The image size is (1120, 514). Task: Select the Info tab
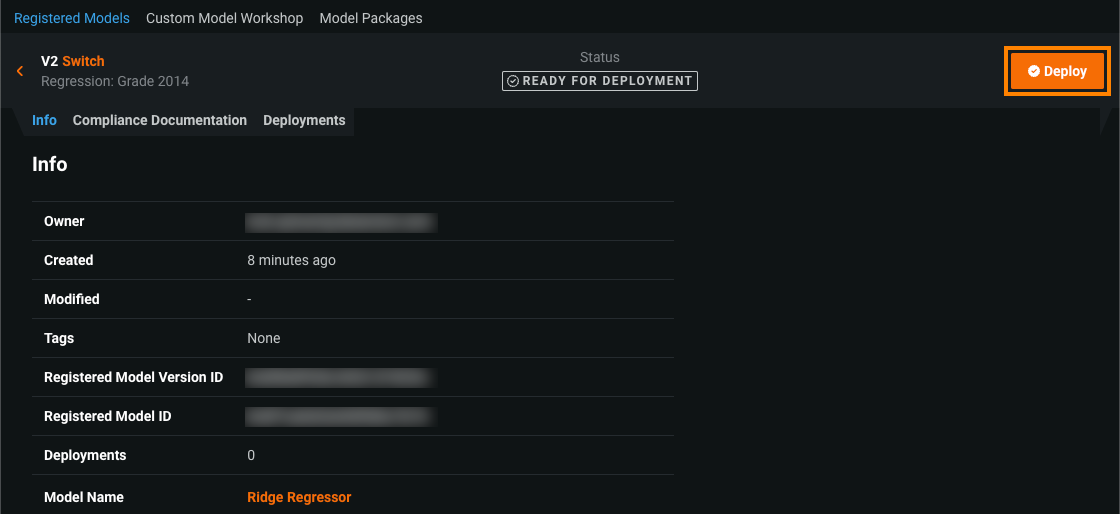(44, 120)
